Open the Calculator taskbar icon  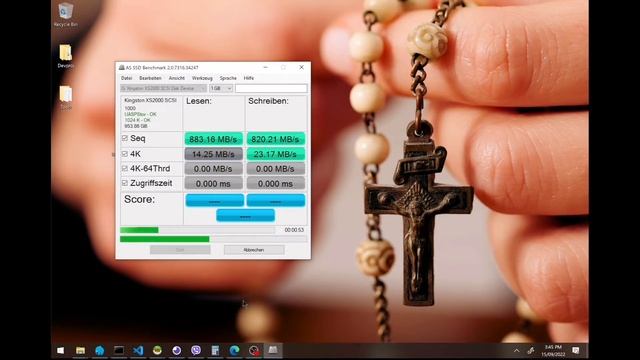coord(215,350)
